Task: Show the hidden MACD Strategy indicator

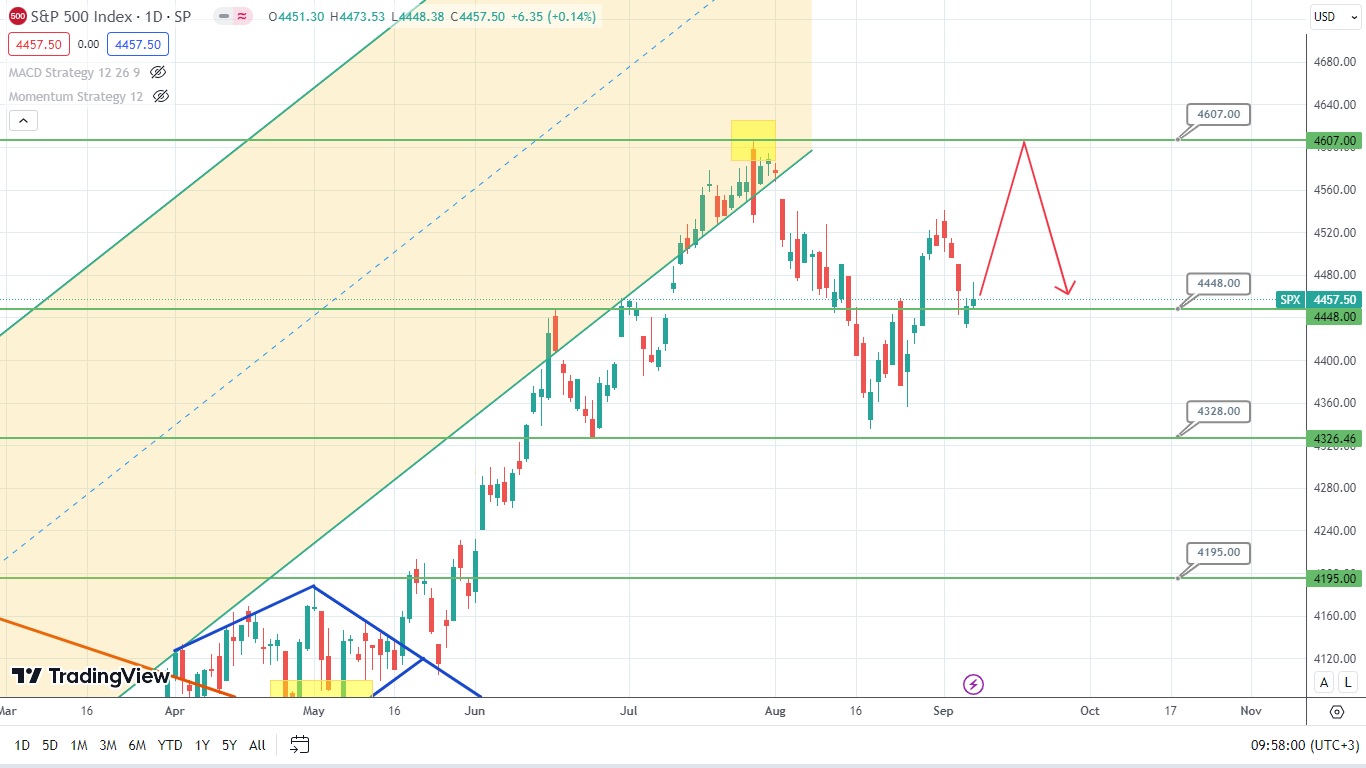Action: pyautogui.click(x=158, y=72)
